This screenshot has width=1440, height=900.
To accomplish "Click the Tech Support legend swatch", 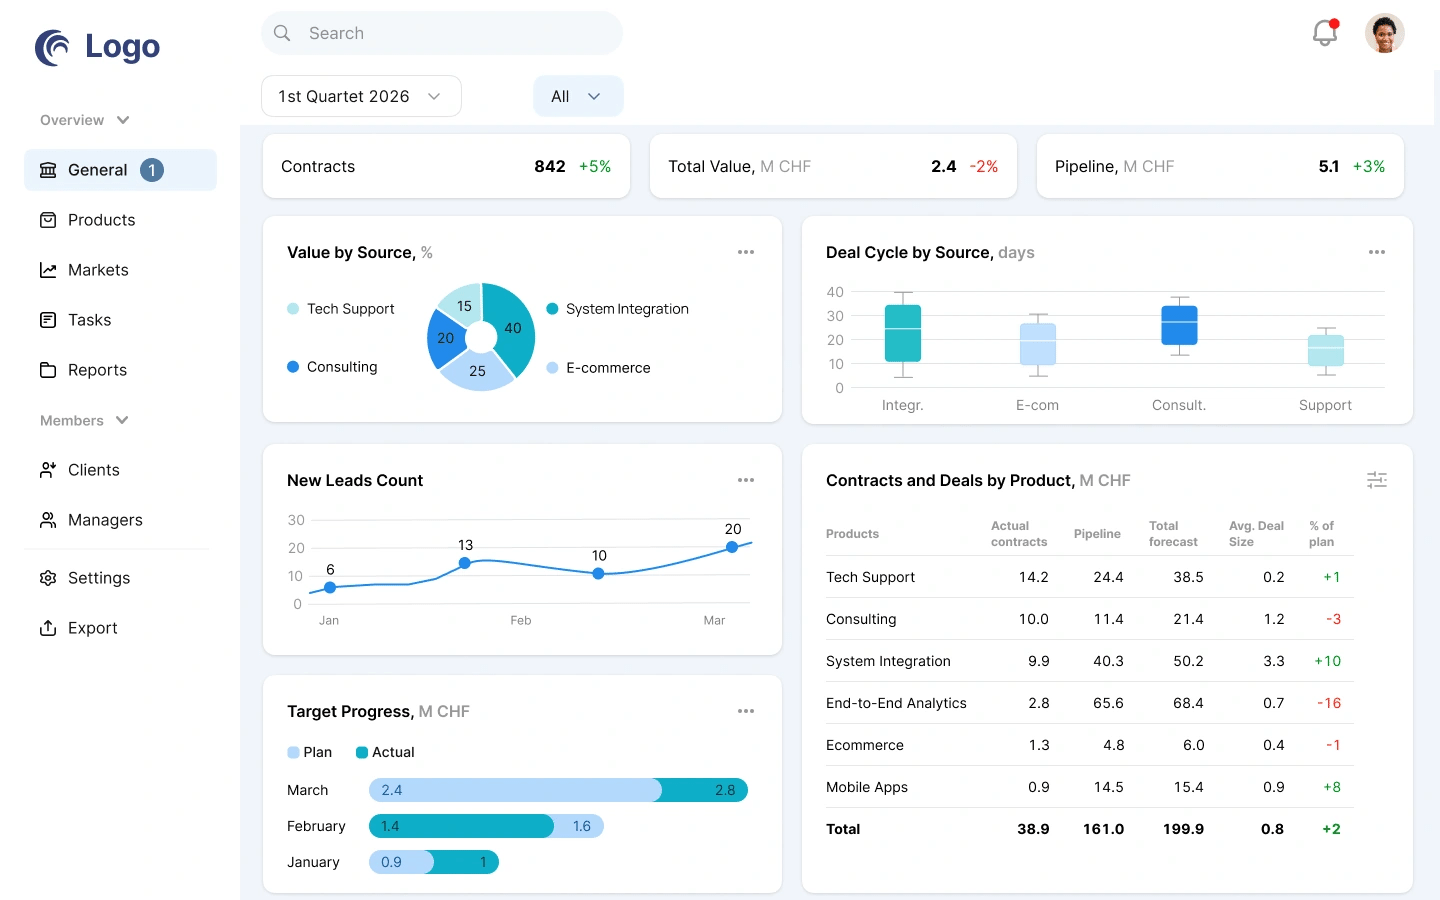I will [293, 309].
